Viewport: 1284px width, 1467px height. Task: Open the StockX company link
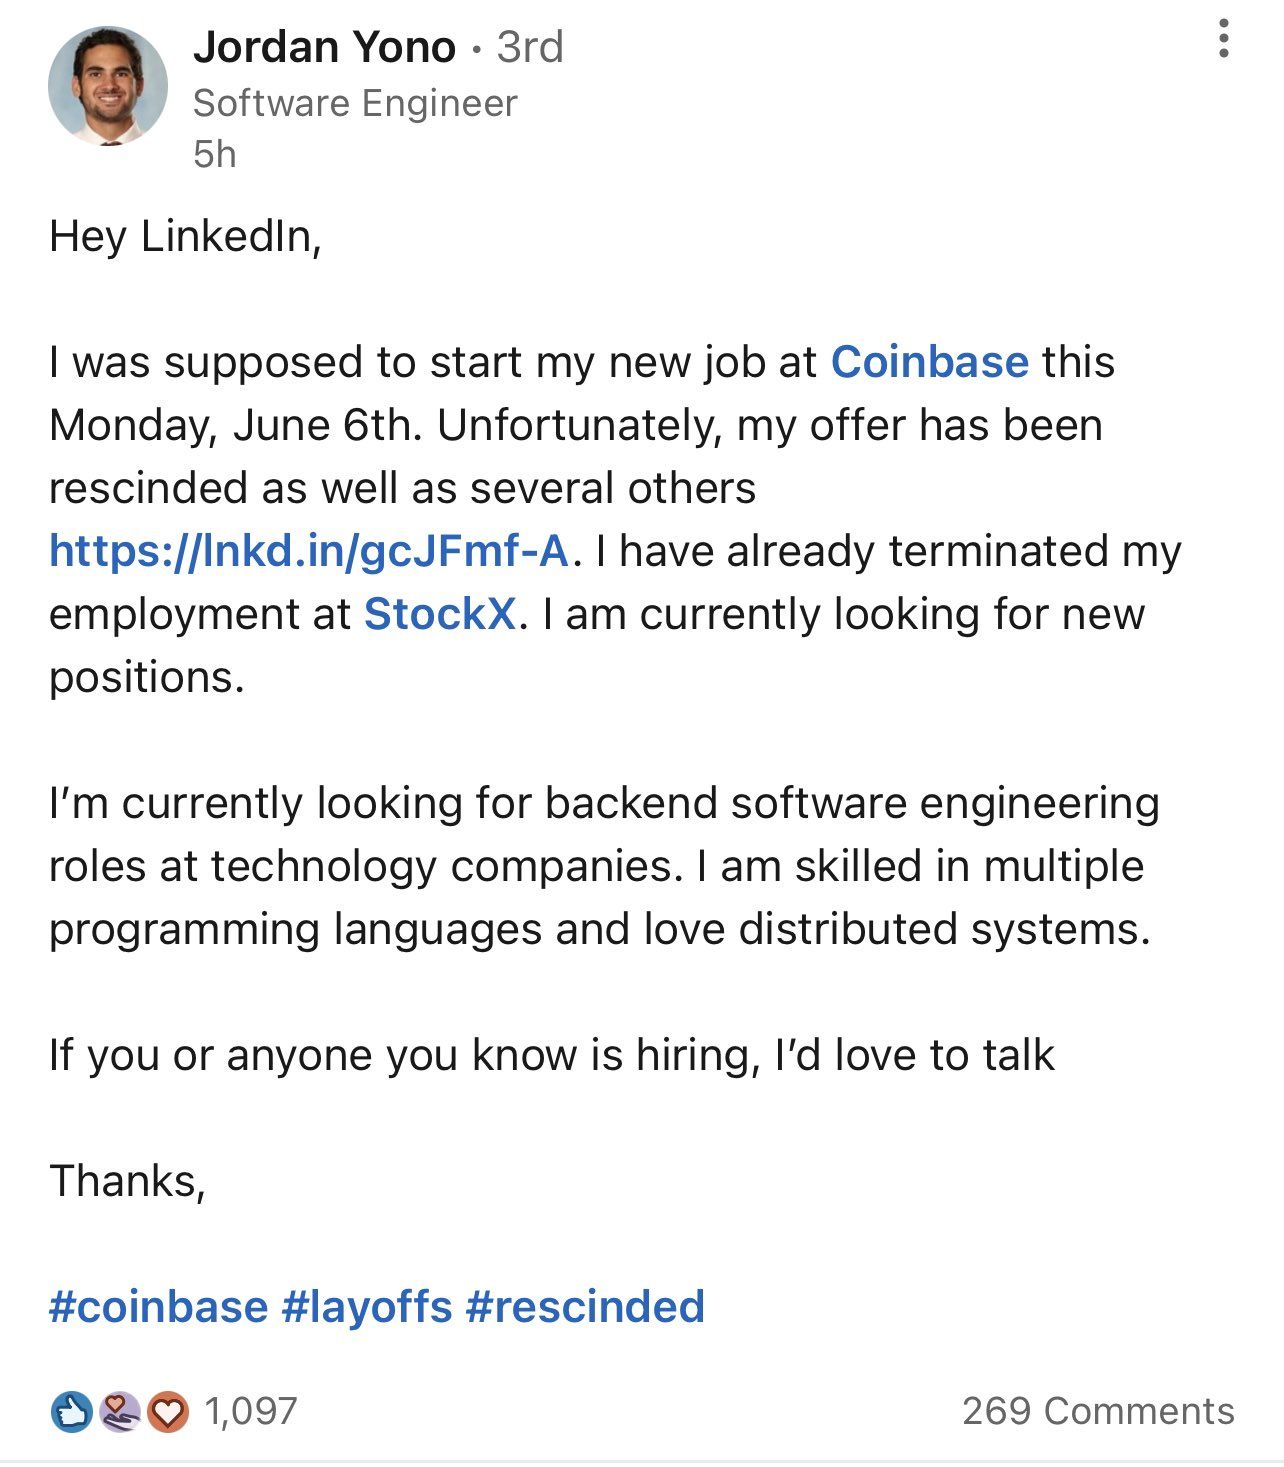440,614
